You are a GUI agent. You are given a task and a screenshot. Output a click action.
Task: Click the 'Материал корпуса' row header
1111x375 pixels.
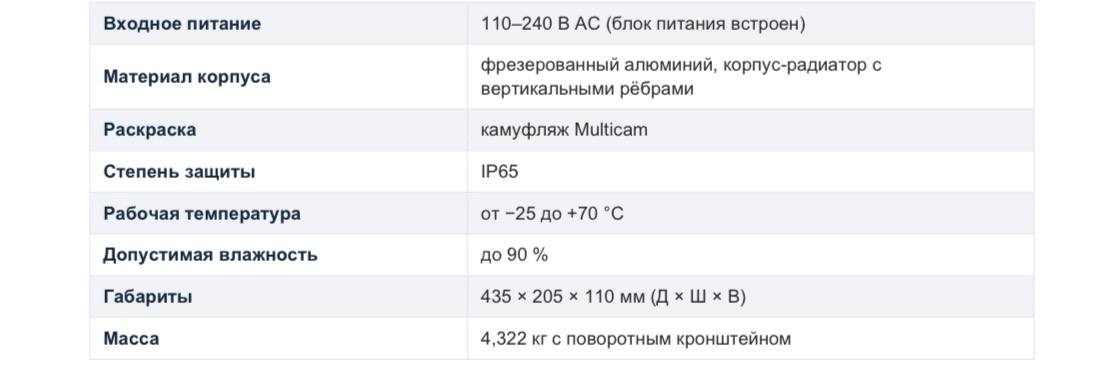tap(278, 77)
